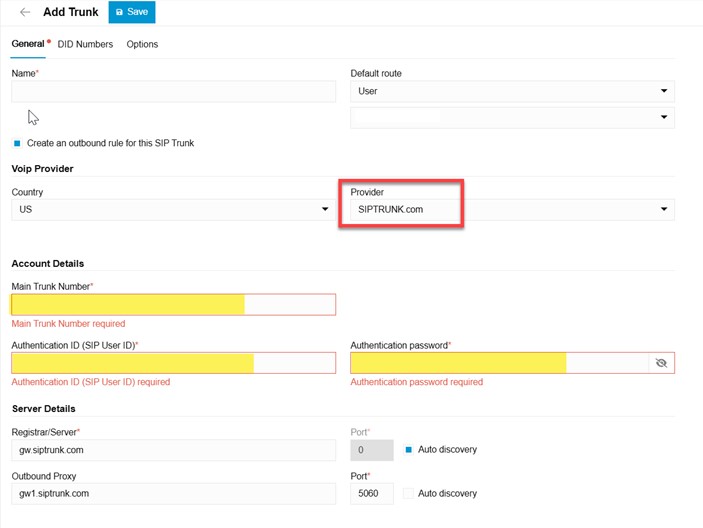This screenshot has width=703, height=528.
Task: Click the 'Authentication password required' error text
Action: tap(417, 382)
